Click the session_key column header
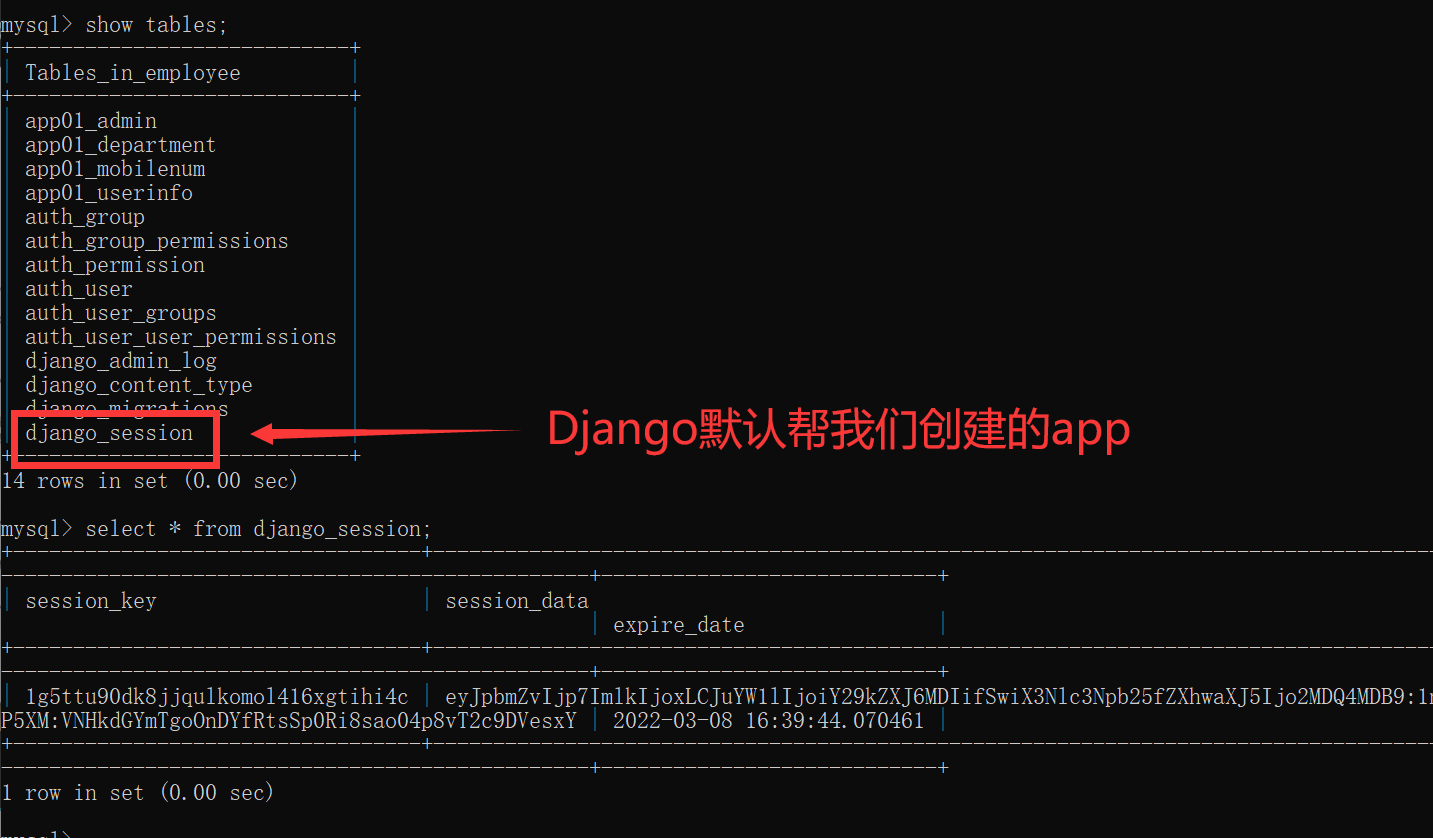This screenshot has width=1433, height=838. 91,601
